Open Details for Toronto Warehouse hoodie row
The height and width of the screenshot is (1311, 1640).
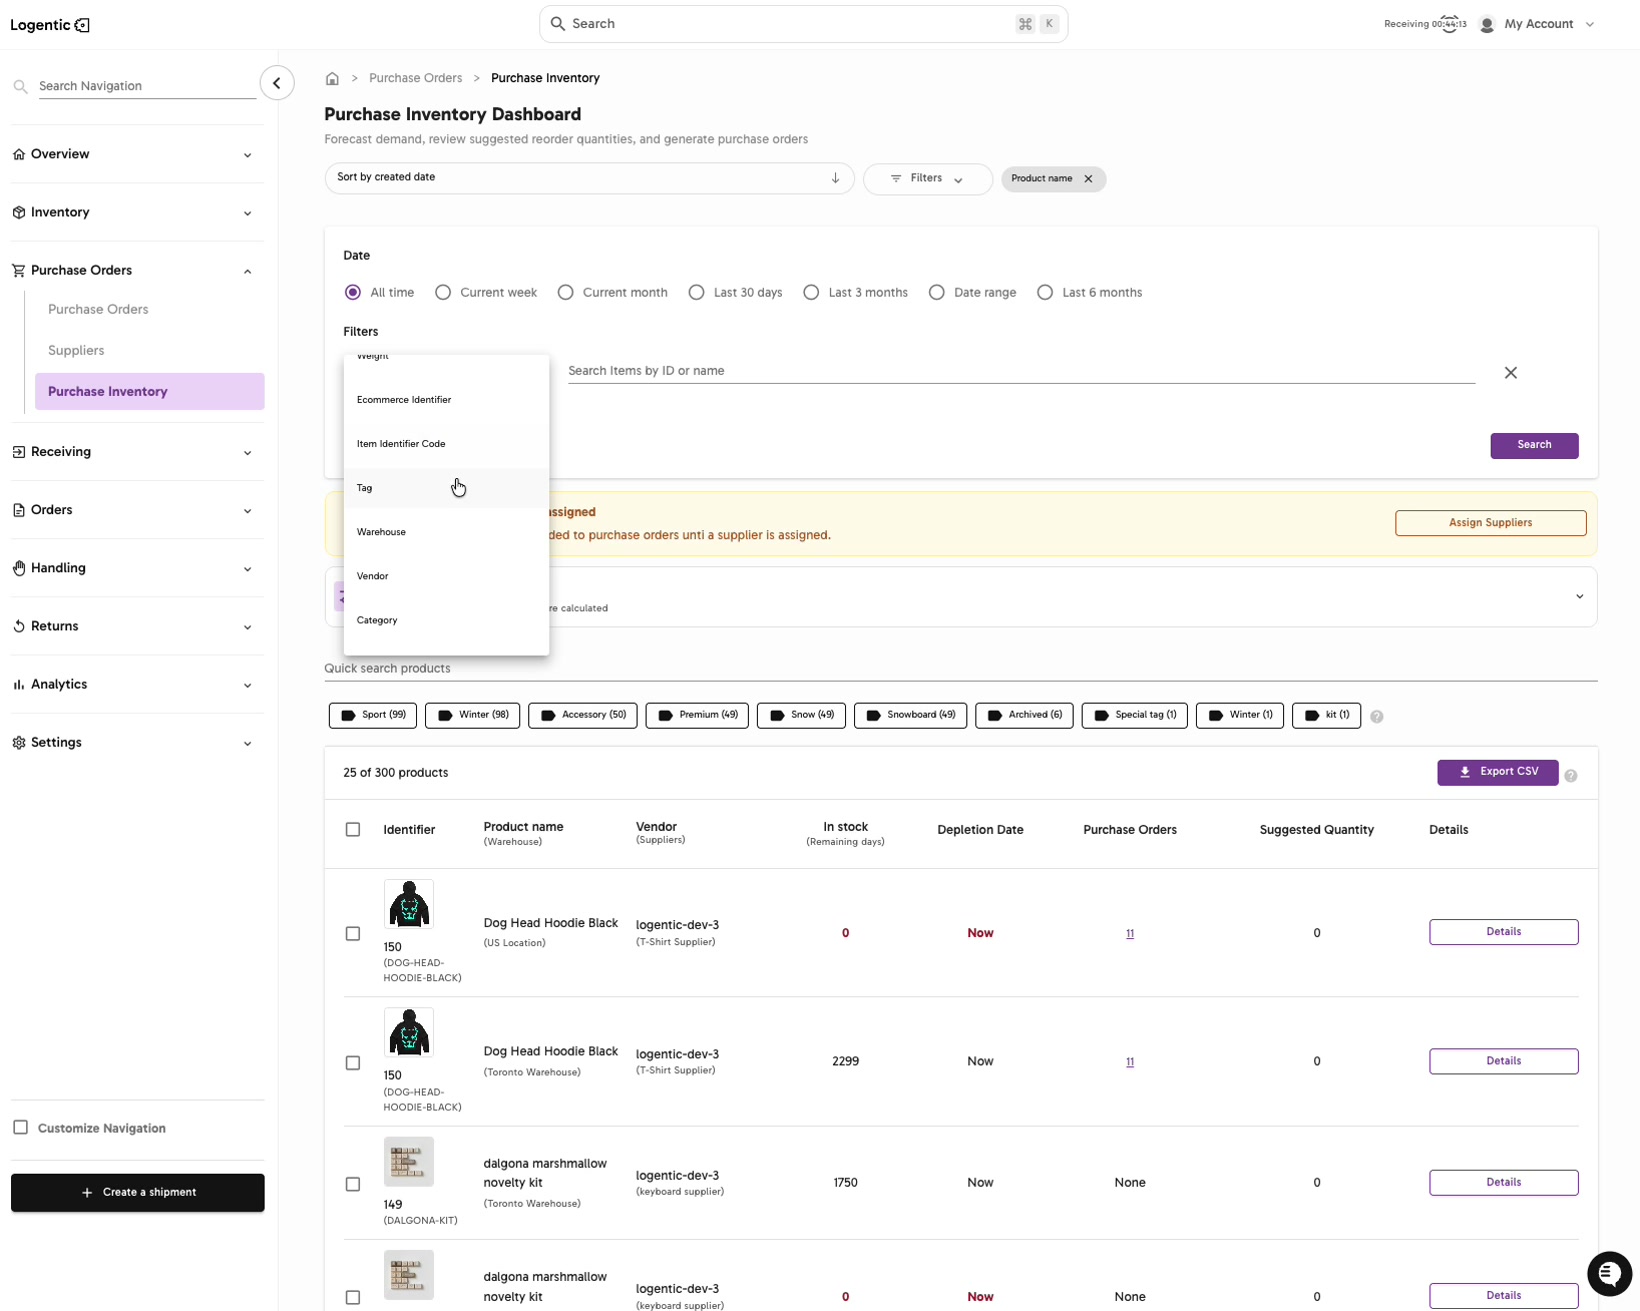1503,1061
